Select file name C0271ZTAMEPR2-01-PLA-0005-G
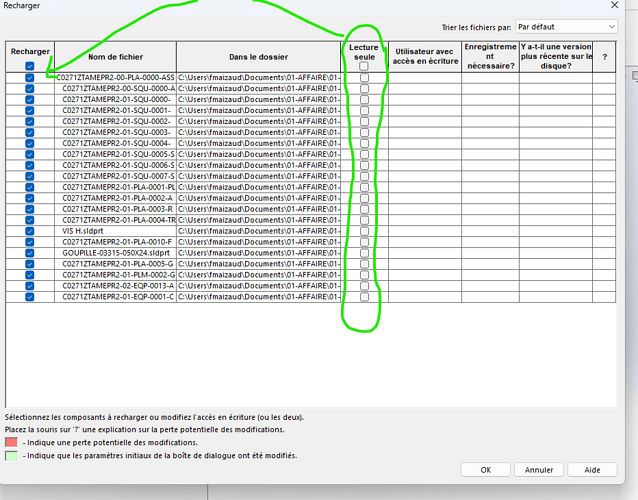638x500 pixels. [118, 264]
